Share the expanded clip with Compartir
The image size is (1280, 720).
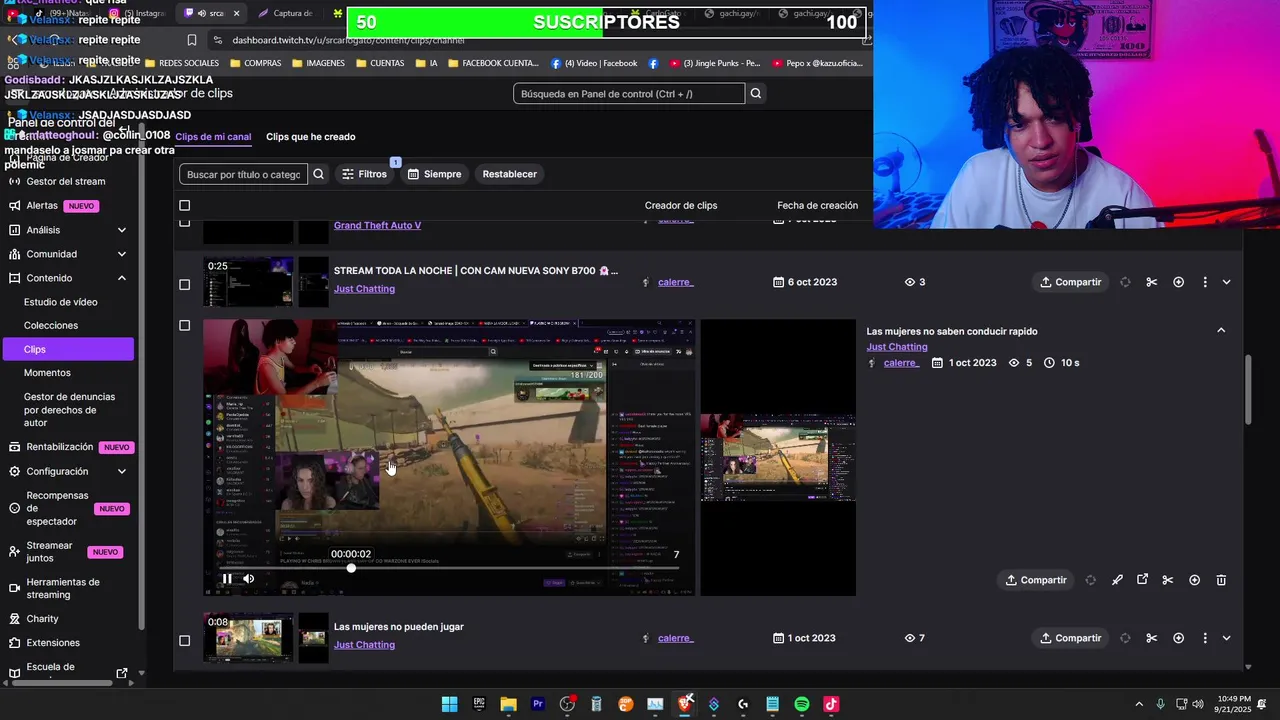(1036, 580)
